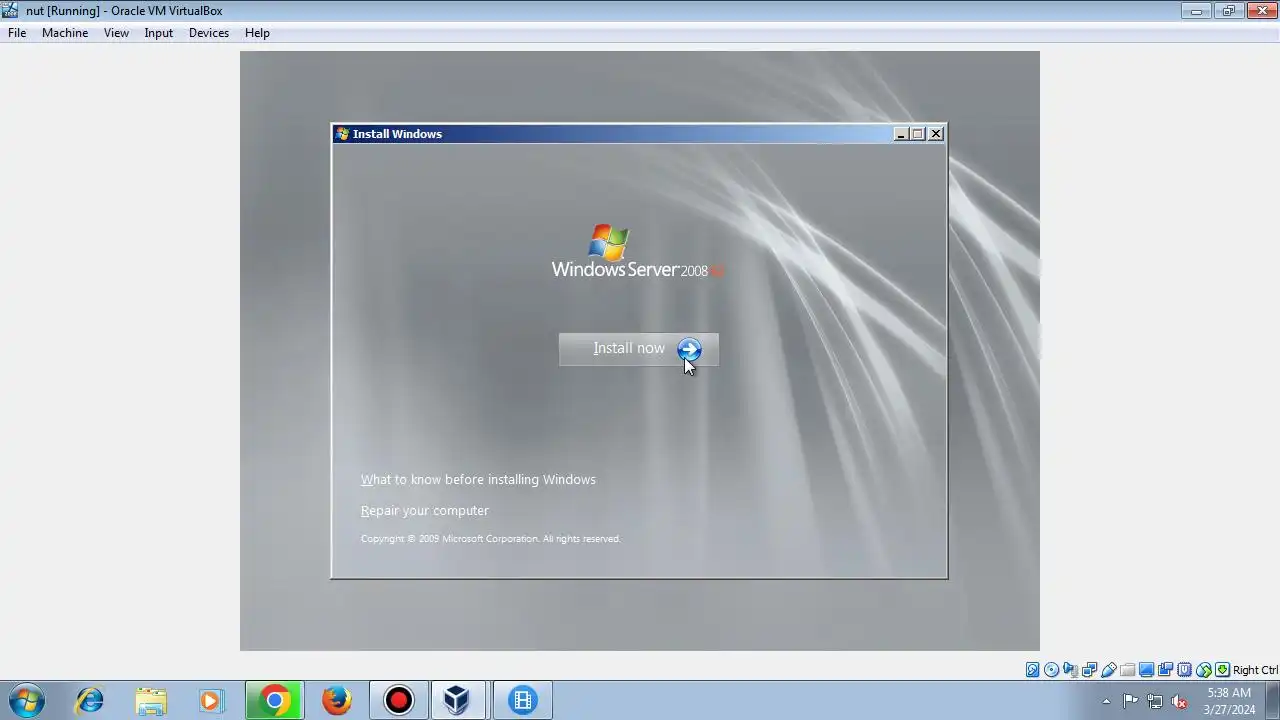
Task: Open the Help menu
Action: (257, 33)
